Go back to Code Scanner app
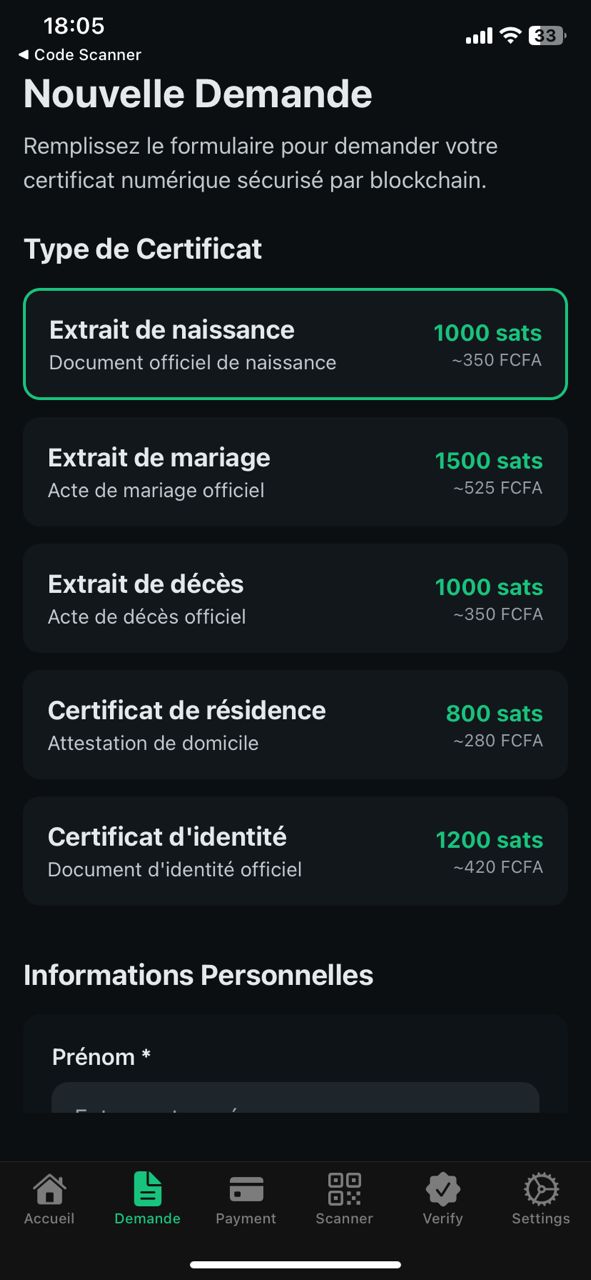591x1280 pixels. tap(80, 55)
